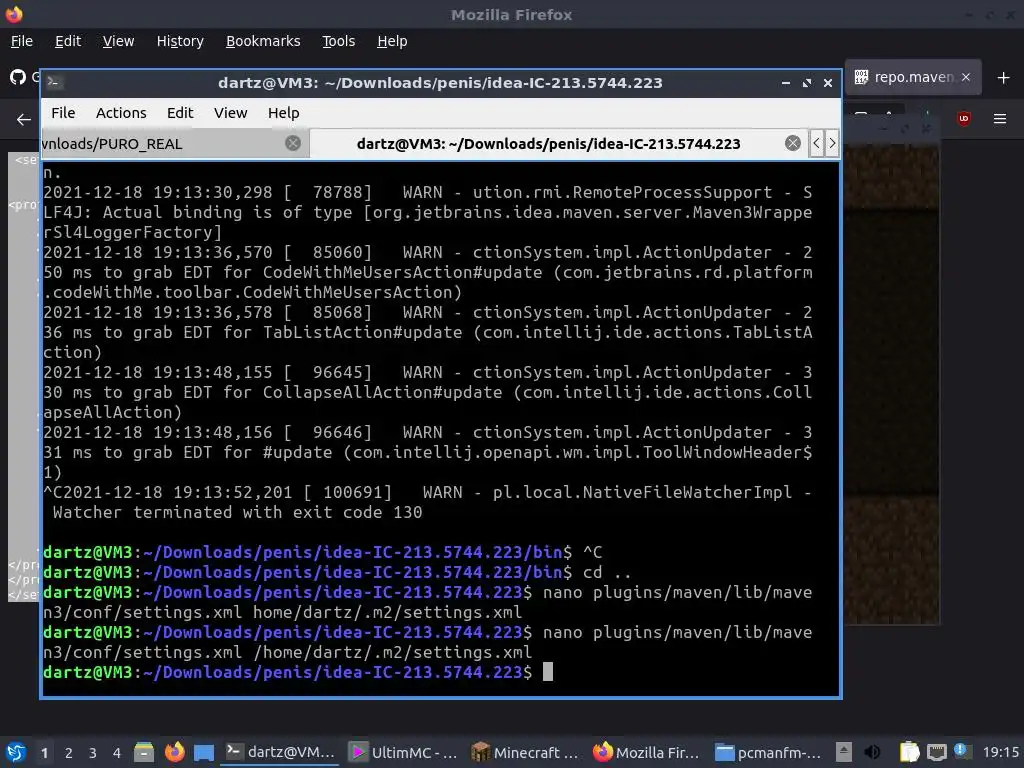
Task: Launch Firefox from the taskbar quick launch icon
Action: point(174,752)
